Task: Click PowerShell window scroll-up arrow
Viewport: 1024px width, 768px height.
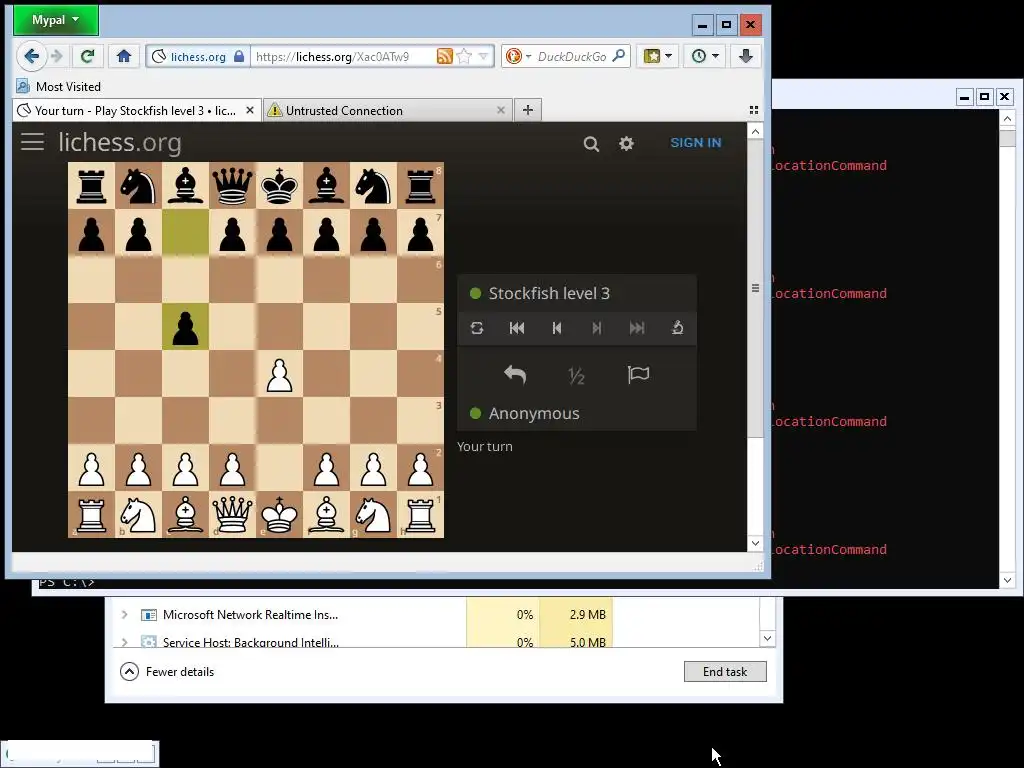Action: [1007, 119]
